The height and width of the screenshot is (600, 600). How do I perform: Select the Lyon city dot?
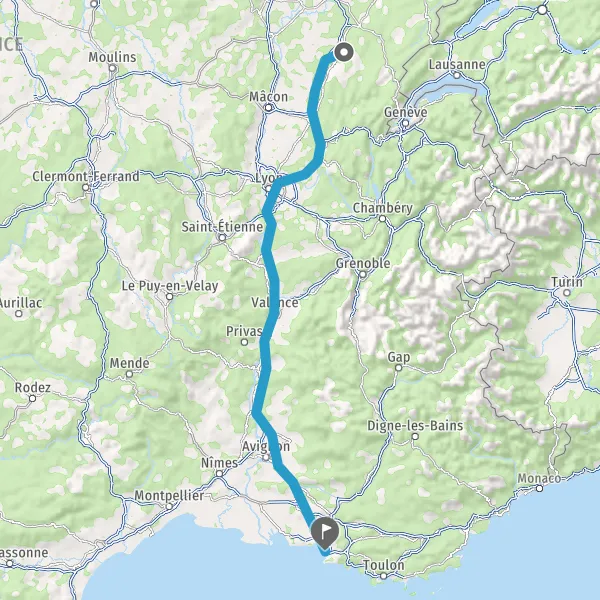(x=268, y=188)
